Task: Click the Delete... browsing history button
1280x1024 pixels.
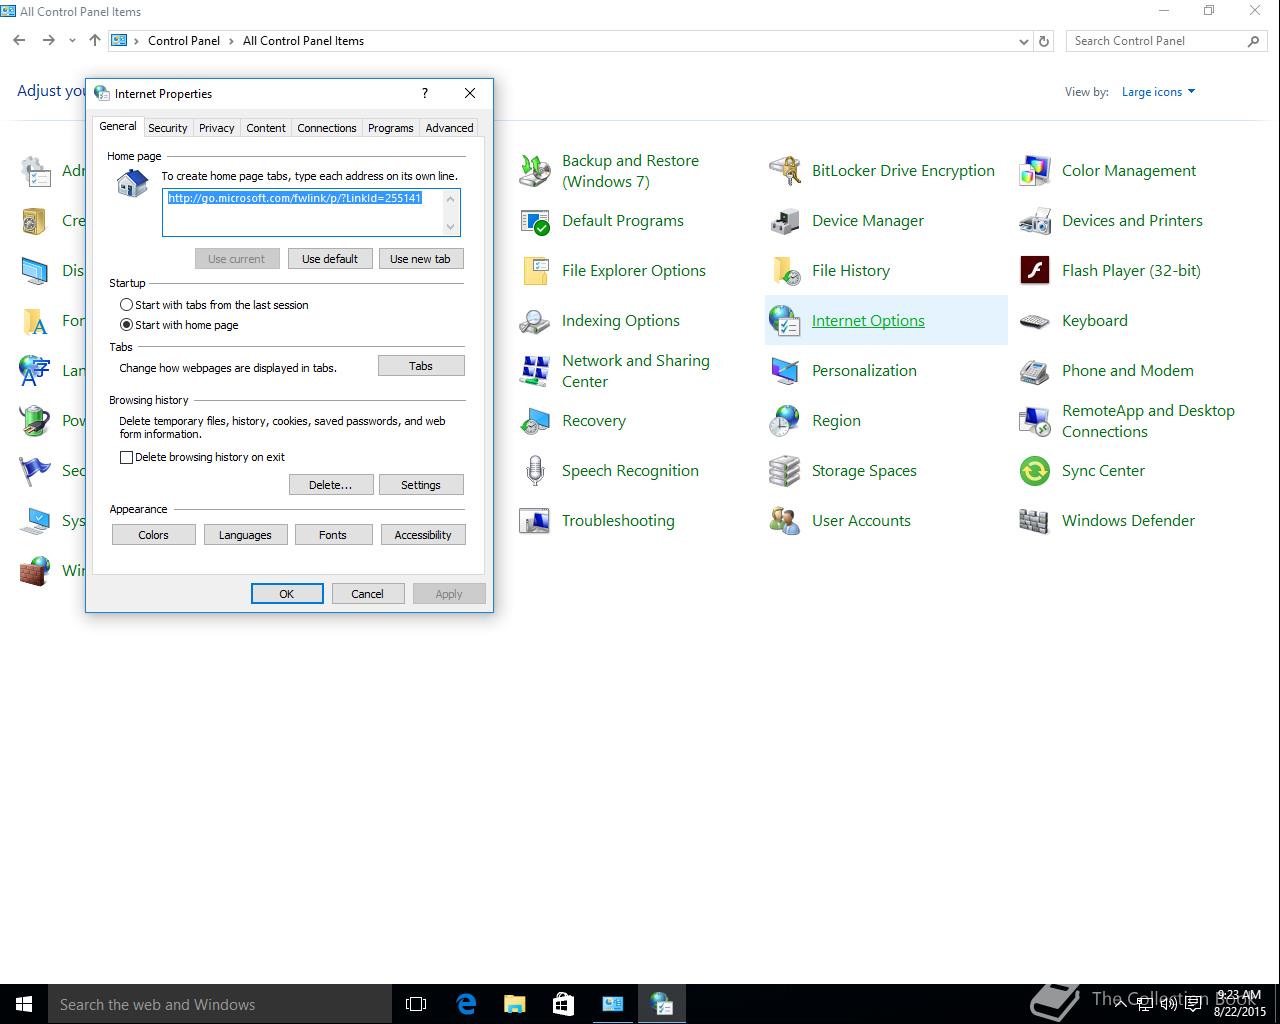Action: pos(330,485)
